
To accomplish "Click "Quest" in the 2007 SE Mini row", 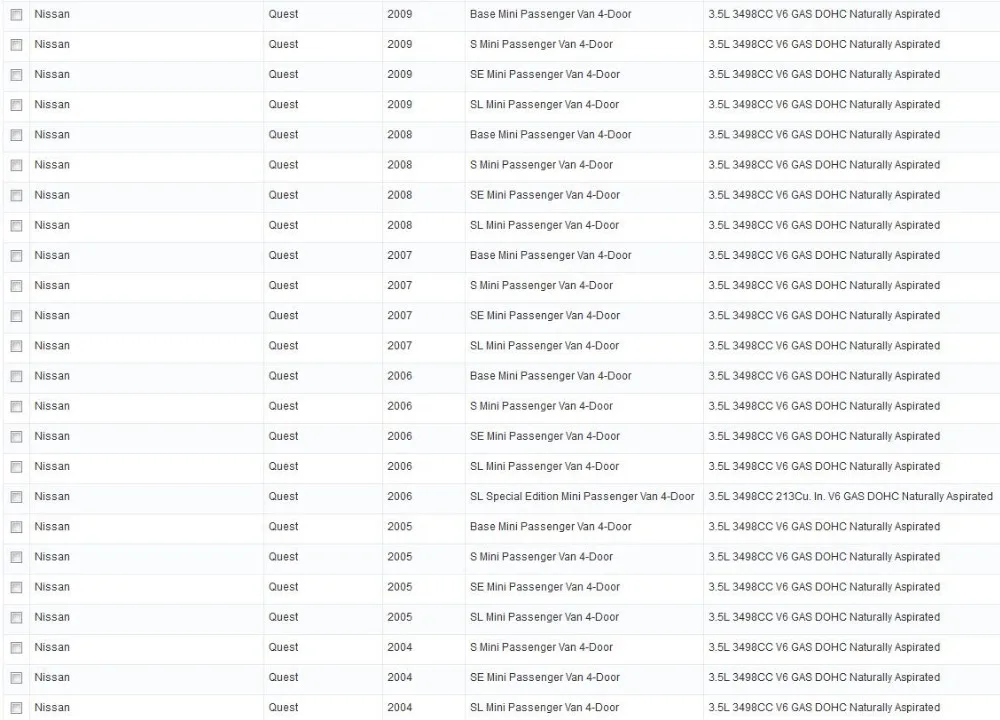I will 283,316.
